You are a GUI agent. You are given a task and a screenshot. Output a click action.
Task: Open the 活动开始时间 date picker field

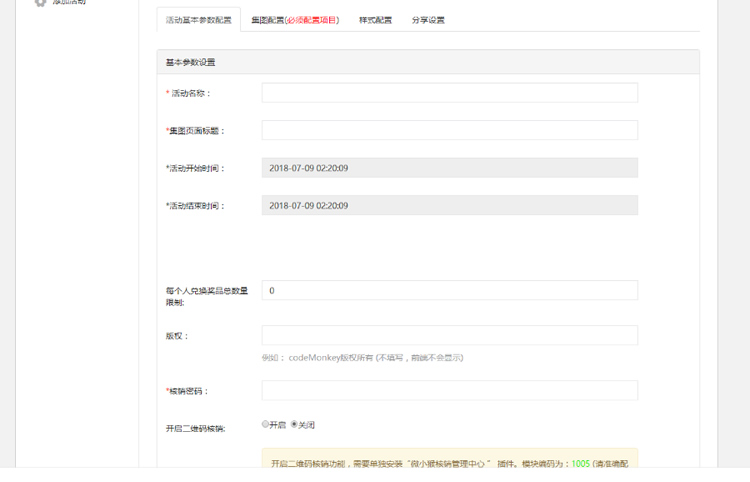pos(449,168)
